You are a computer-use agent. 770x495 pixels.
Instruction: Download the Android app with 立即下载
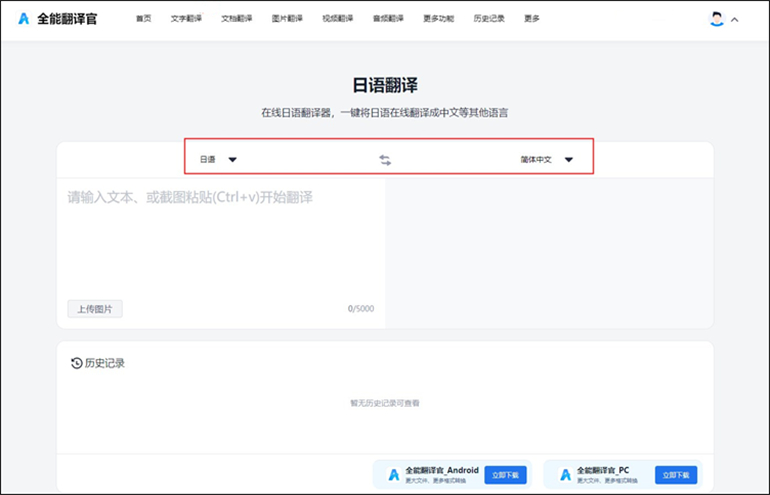tap(505, 475)
